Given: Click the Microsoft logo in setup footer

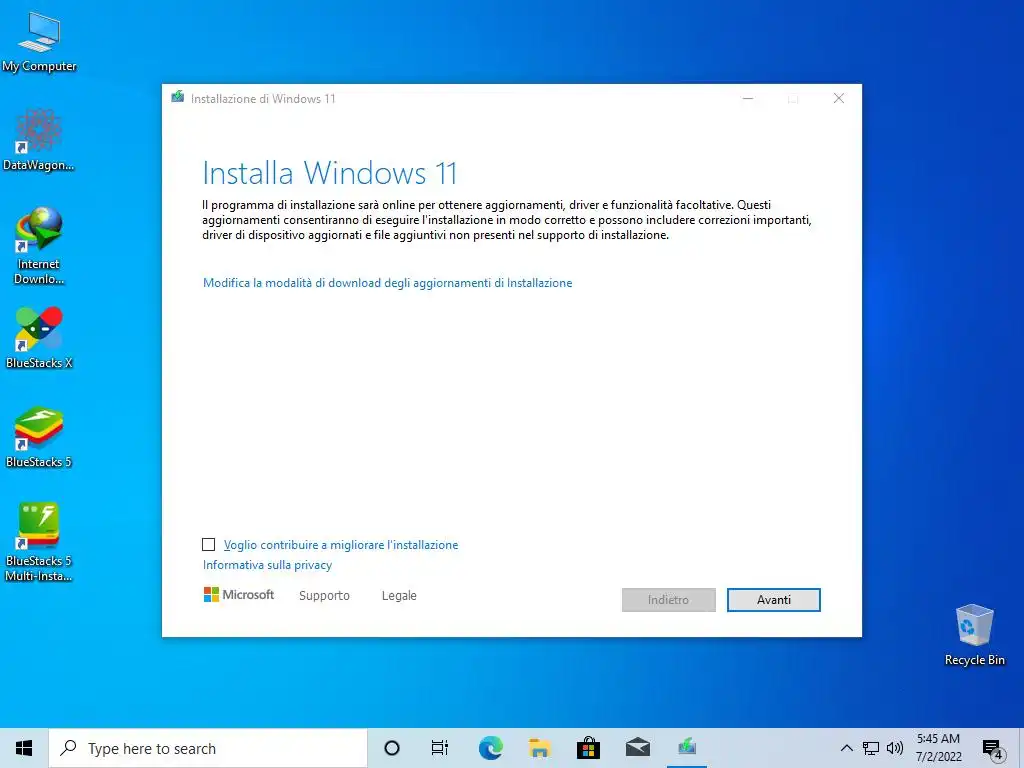Looking at the screenshot, I should point(239,595).
